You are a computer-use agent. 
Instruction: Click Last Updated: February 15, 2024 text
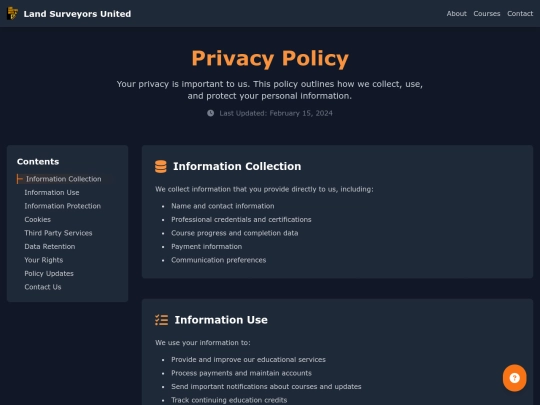276,113
